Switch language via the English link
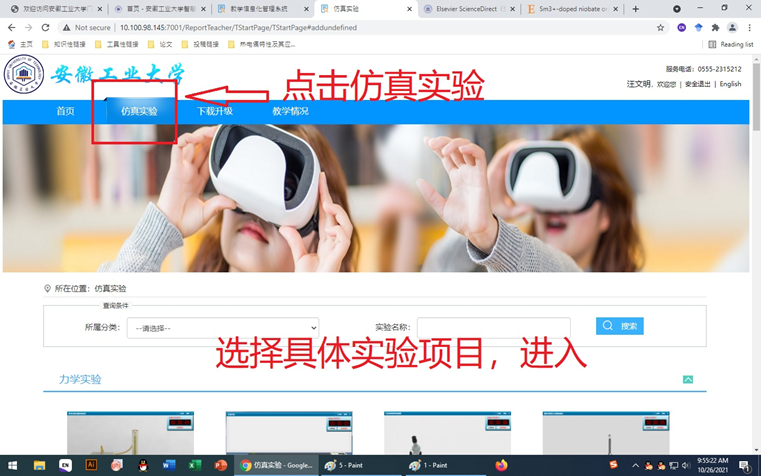Viewport: 761px width, 476px height. click(730, 84)
